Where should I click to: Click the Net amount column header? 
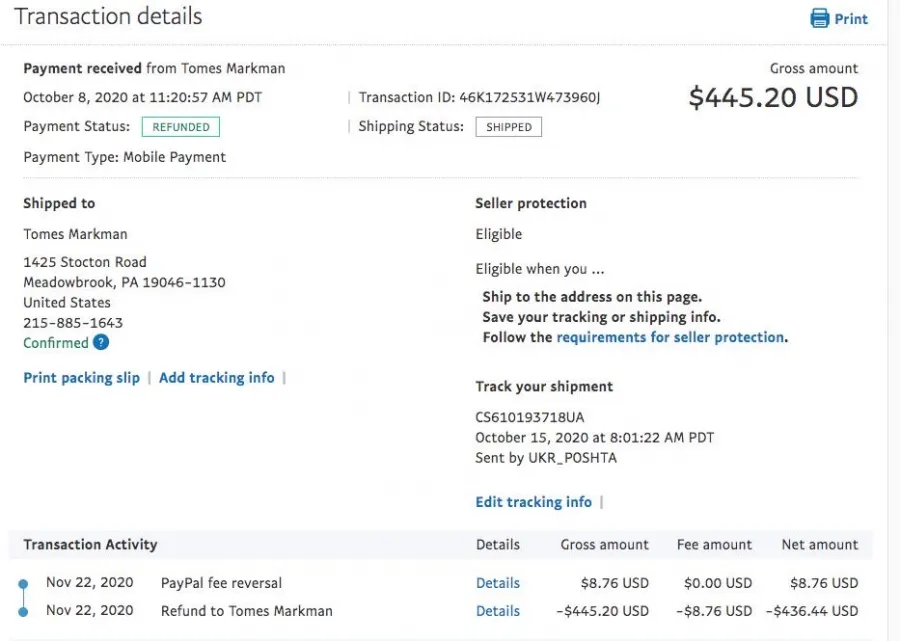pos(820,545)
